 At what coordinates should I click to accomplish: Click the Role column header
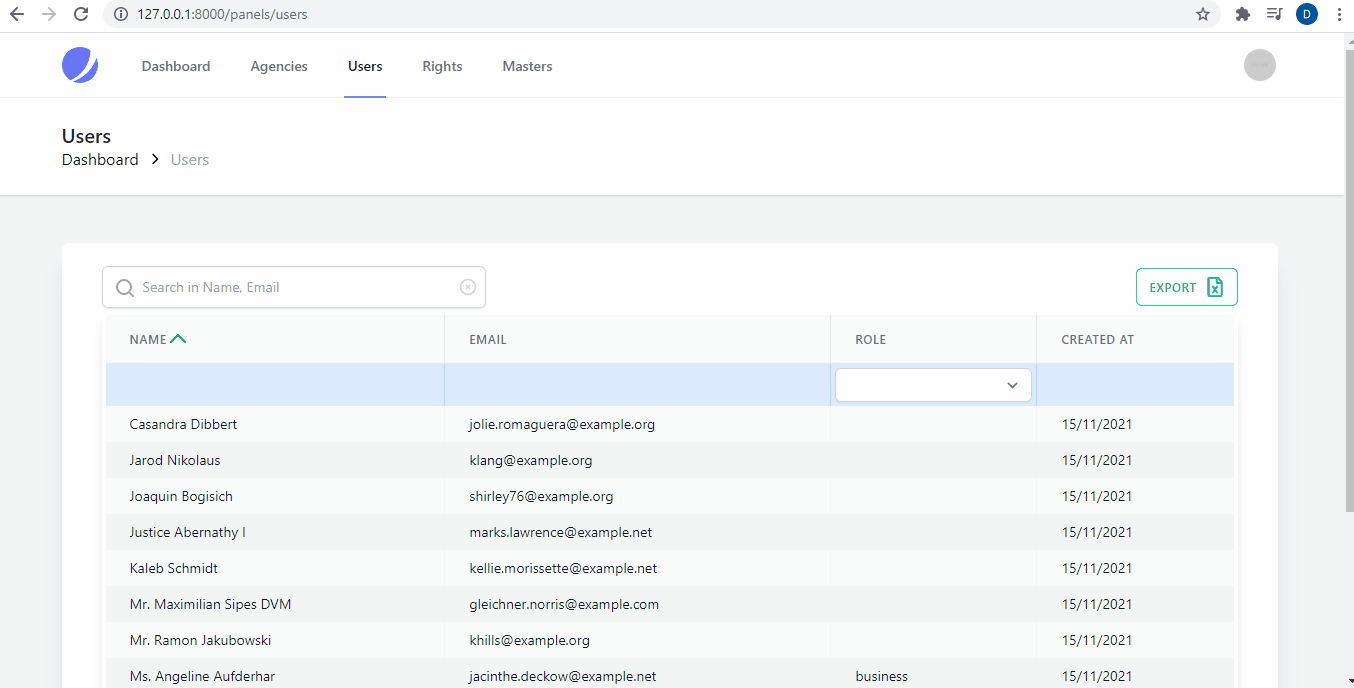871,339
